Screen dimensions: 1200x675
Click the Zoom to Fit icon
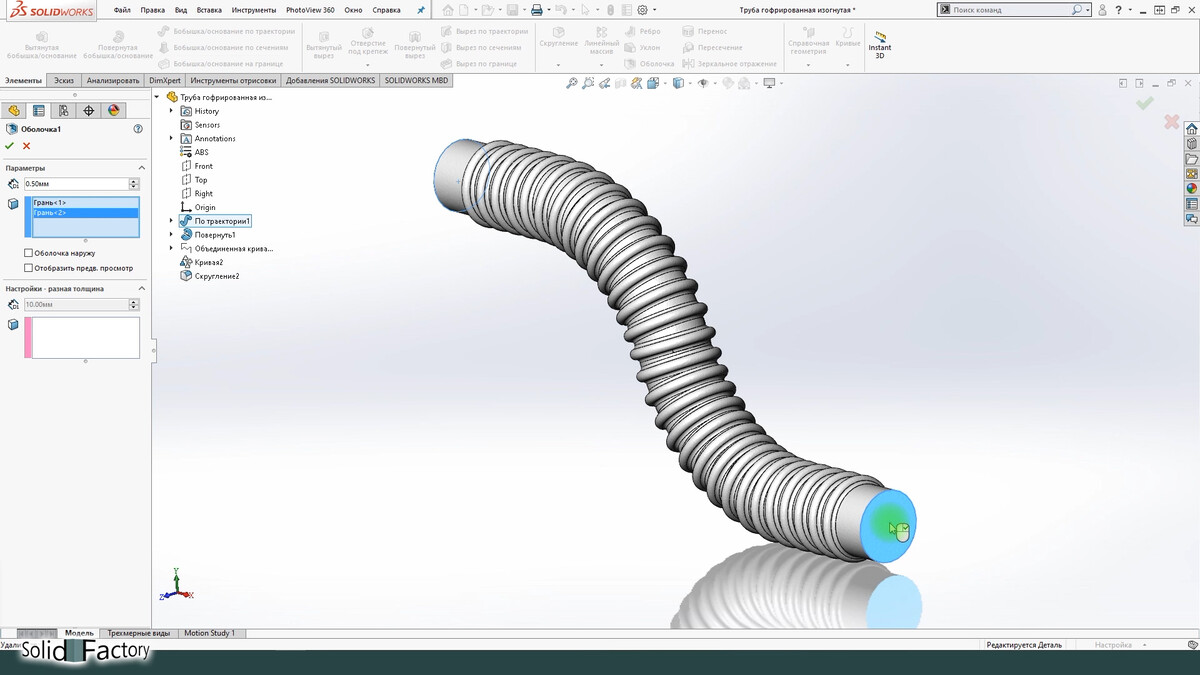(572, 84)
